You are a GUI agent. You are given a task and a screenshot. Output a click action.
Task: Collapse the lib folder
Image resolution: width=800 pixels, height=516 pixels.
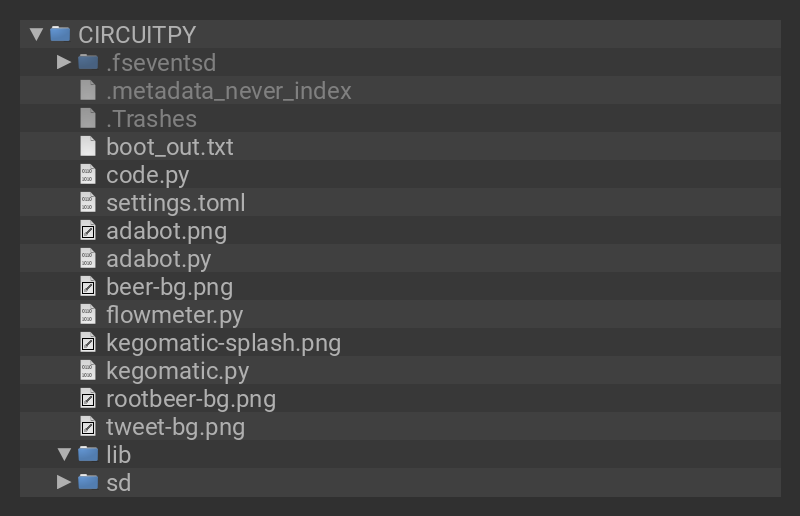(64, 455)
